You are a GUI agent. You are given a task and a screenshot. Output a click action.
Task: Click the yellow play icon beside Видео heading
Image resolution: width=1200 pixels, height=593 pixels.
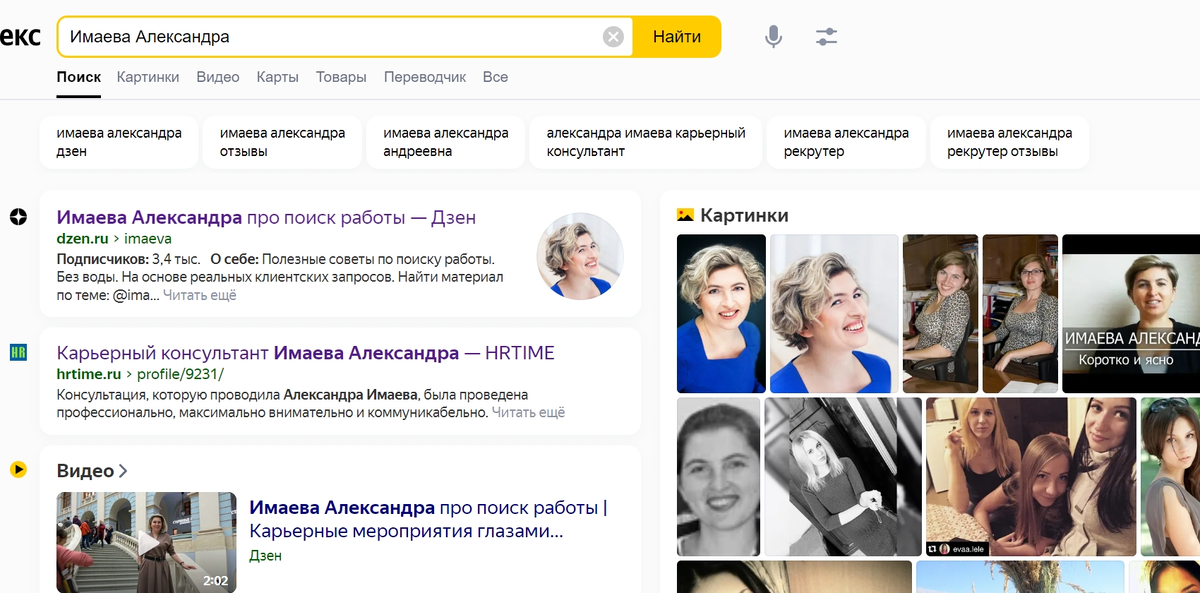click(x=18, y=470)
